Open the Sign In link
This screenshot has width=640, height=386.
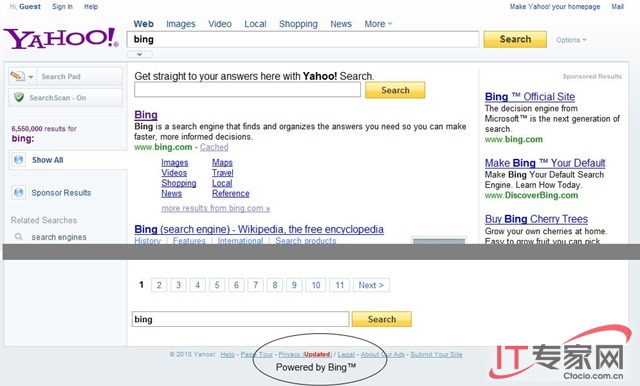tap(62, 7)
